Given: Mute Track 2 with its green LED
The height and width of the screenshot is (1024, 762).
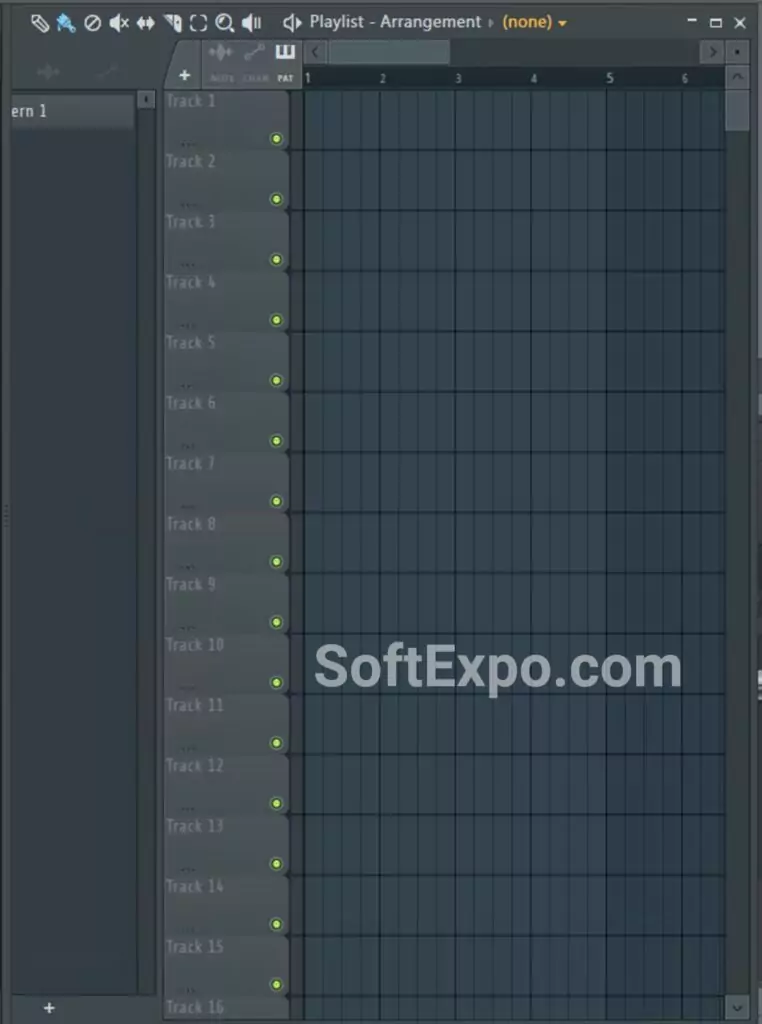Looking at the screenshot, I should (276, 199).
